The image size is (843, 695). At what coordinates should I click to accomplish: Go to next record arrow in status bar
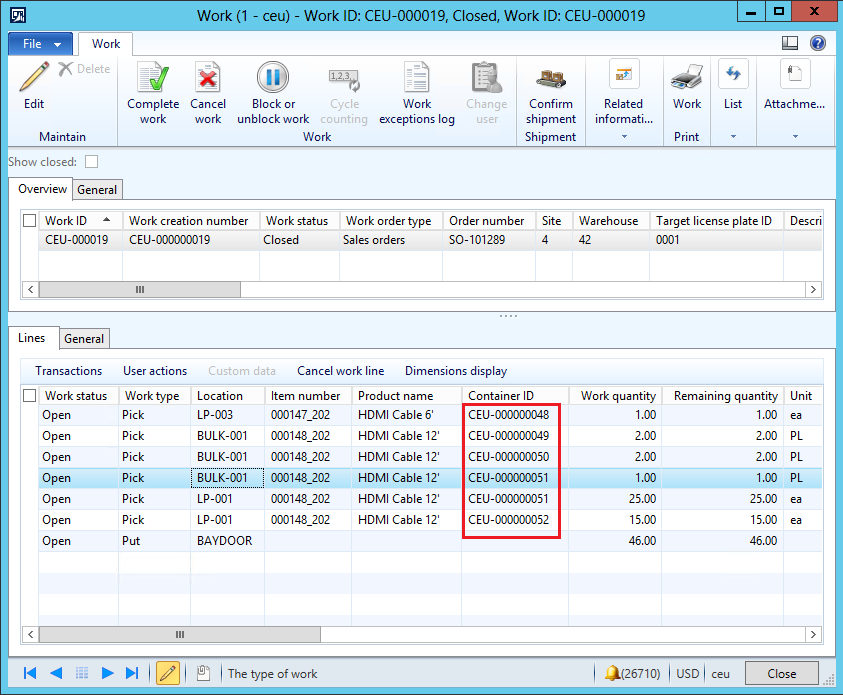pos(108,673)
